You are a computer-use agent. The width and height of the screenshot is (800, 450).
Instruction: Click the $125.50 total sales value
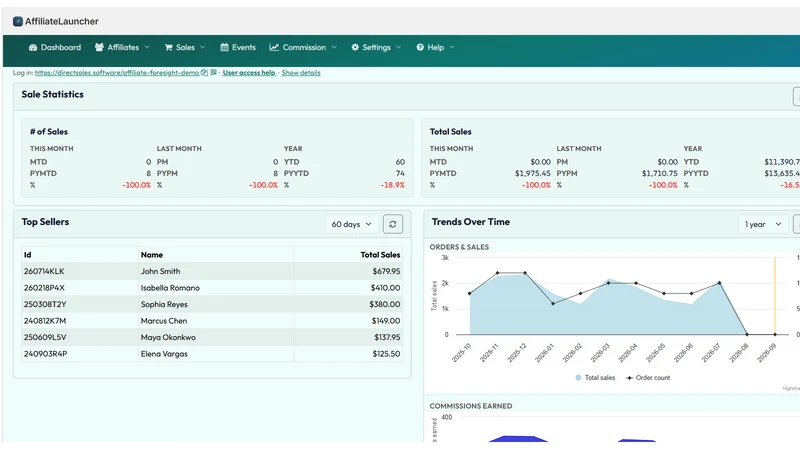(x=386, y=354)
